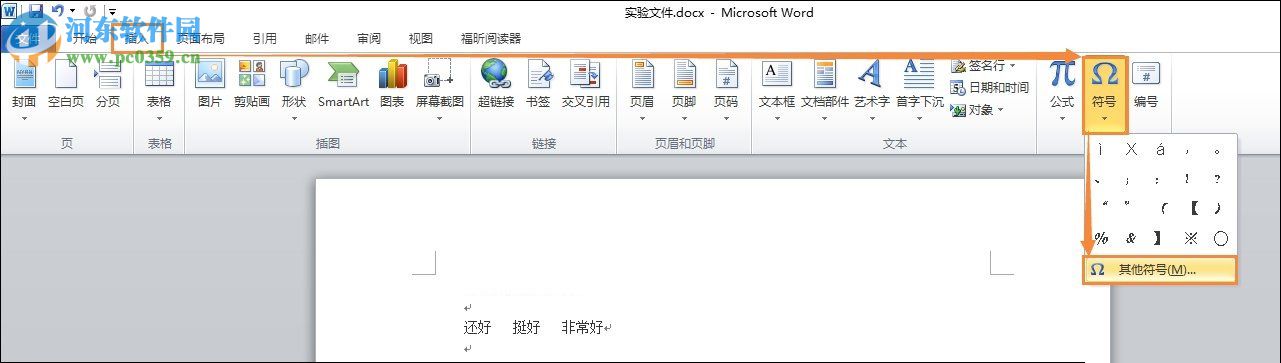Viewport: 1281px width, 363px height.
Task: Click the word 非常好 in the document
Action: click(583, 327)
